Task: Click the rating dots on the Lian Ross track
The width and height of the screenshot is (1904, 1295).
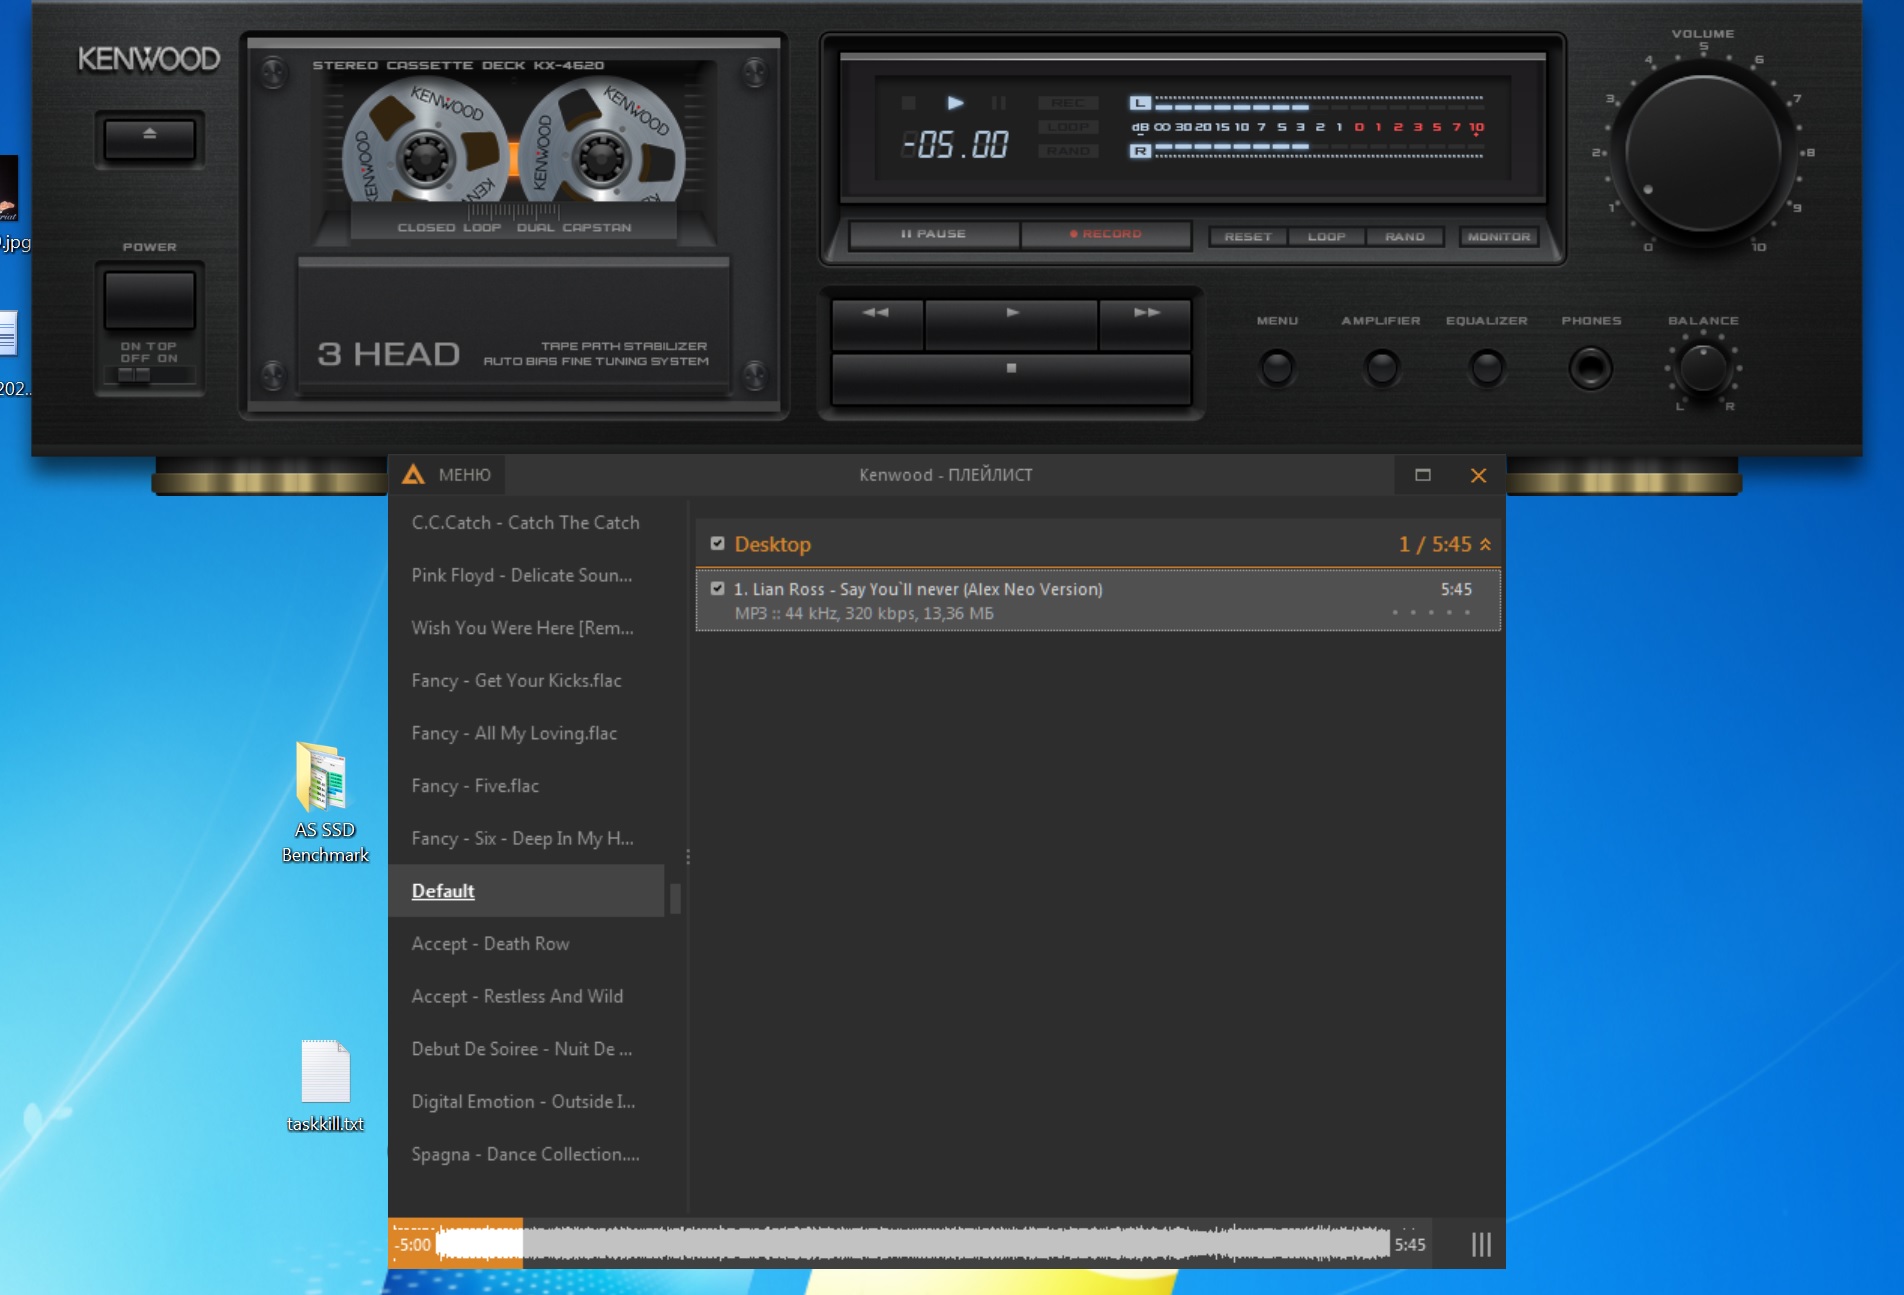Action: [x=1431, y=612]
